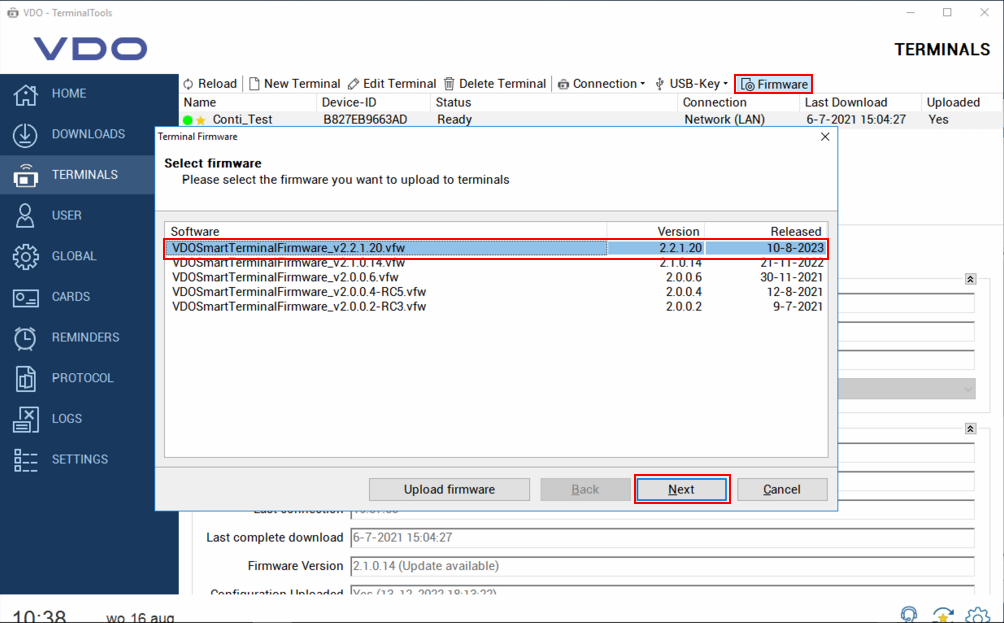Click the Name column header
The image size is (1004, 623).
pos(248,102)
